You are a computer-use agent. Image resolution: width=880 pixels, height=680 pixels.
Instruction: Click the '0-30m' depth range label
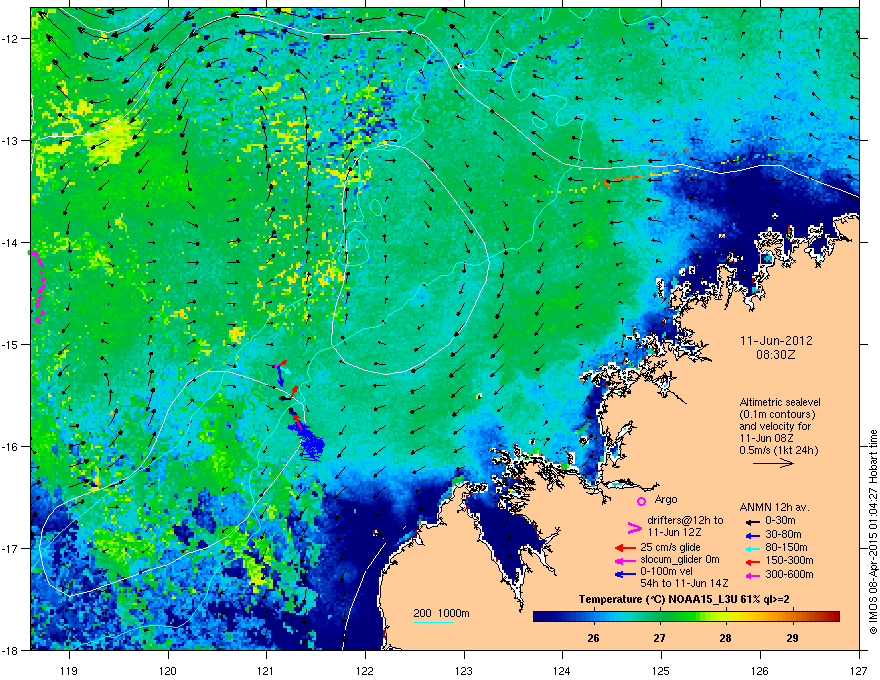click(x=780, y=521)
